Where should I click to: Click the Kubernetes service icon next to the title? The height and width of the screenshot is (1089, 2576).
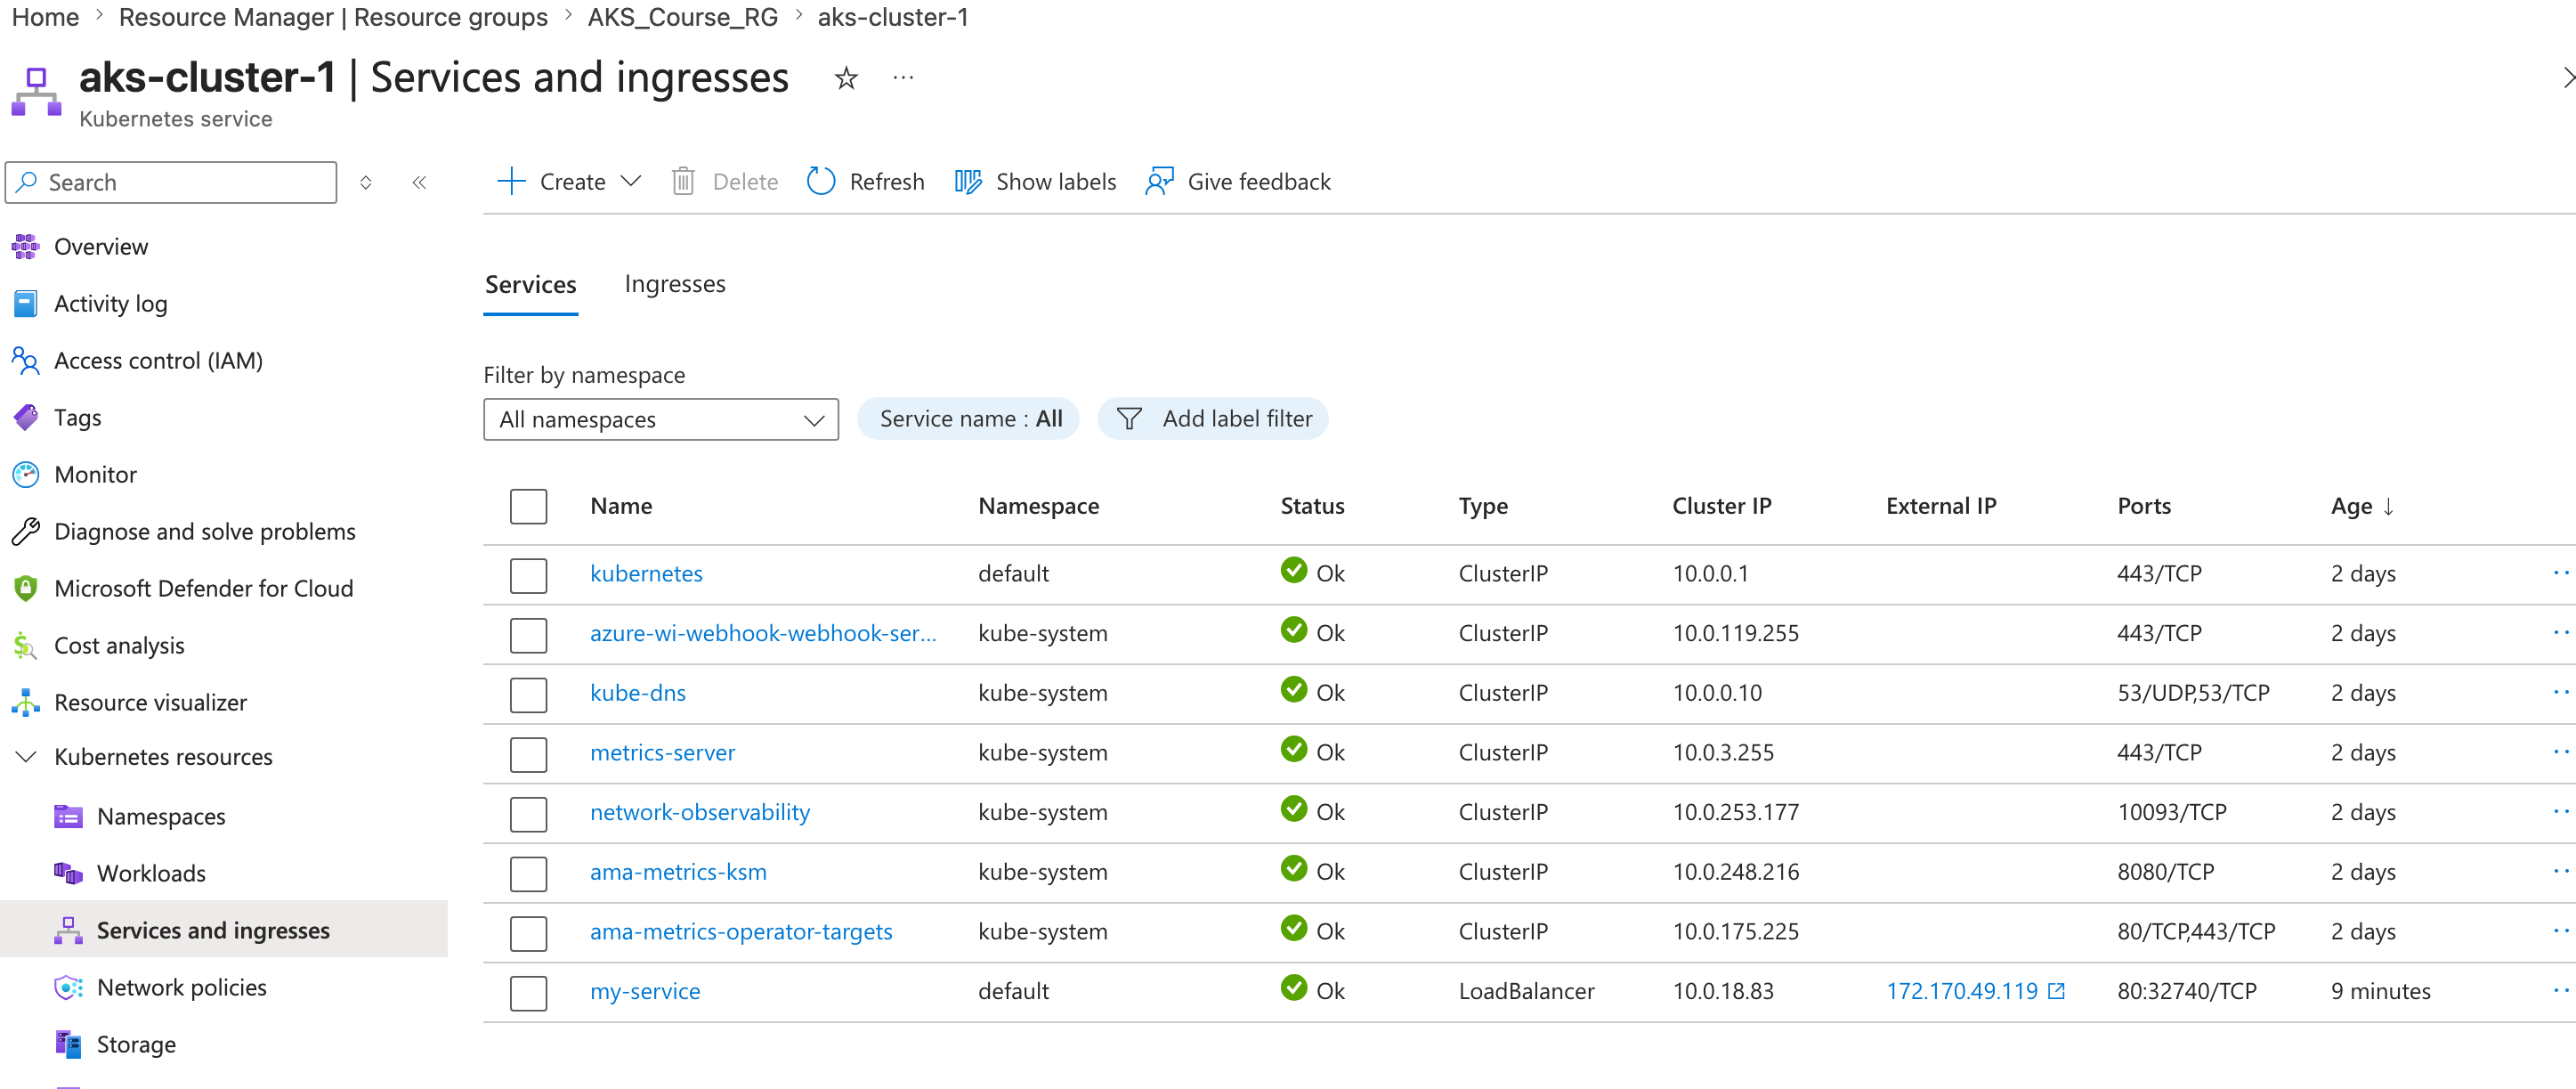pyautogui.click(x=36, y=92)
